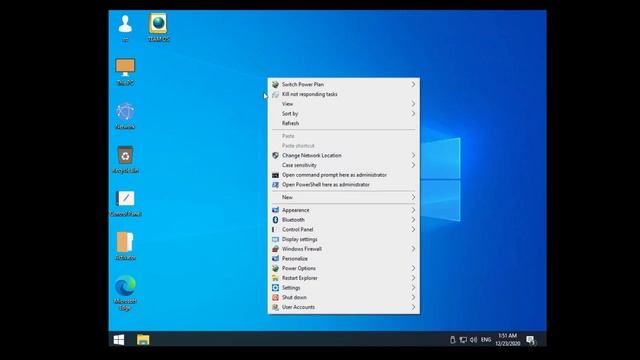This screenshot has height=360, width=640.
Task: Click the Settings gear icon in menu
Action: click(x=276, y=288)
